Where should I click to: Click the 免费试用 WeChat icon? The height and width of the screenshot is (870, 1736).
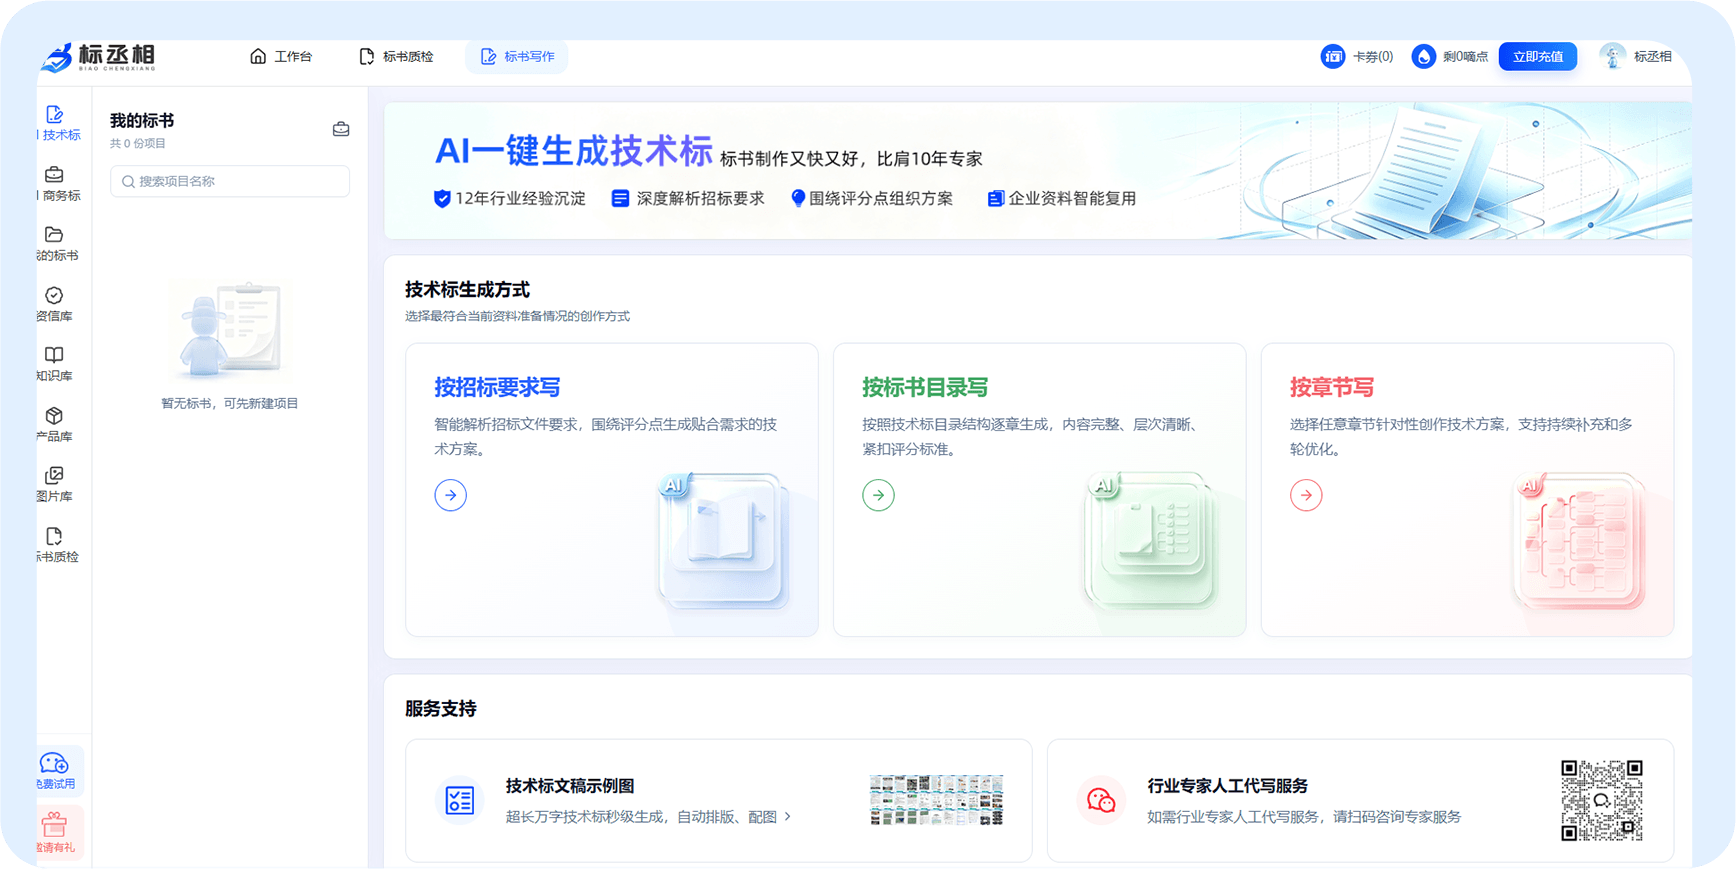[x=55, y=764]
